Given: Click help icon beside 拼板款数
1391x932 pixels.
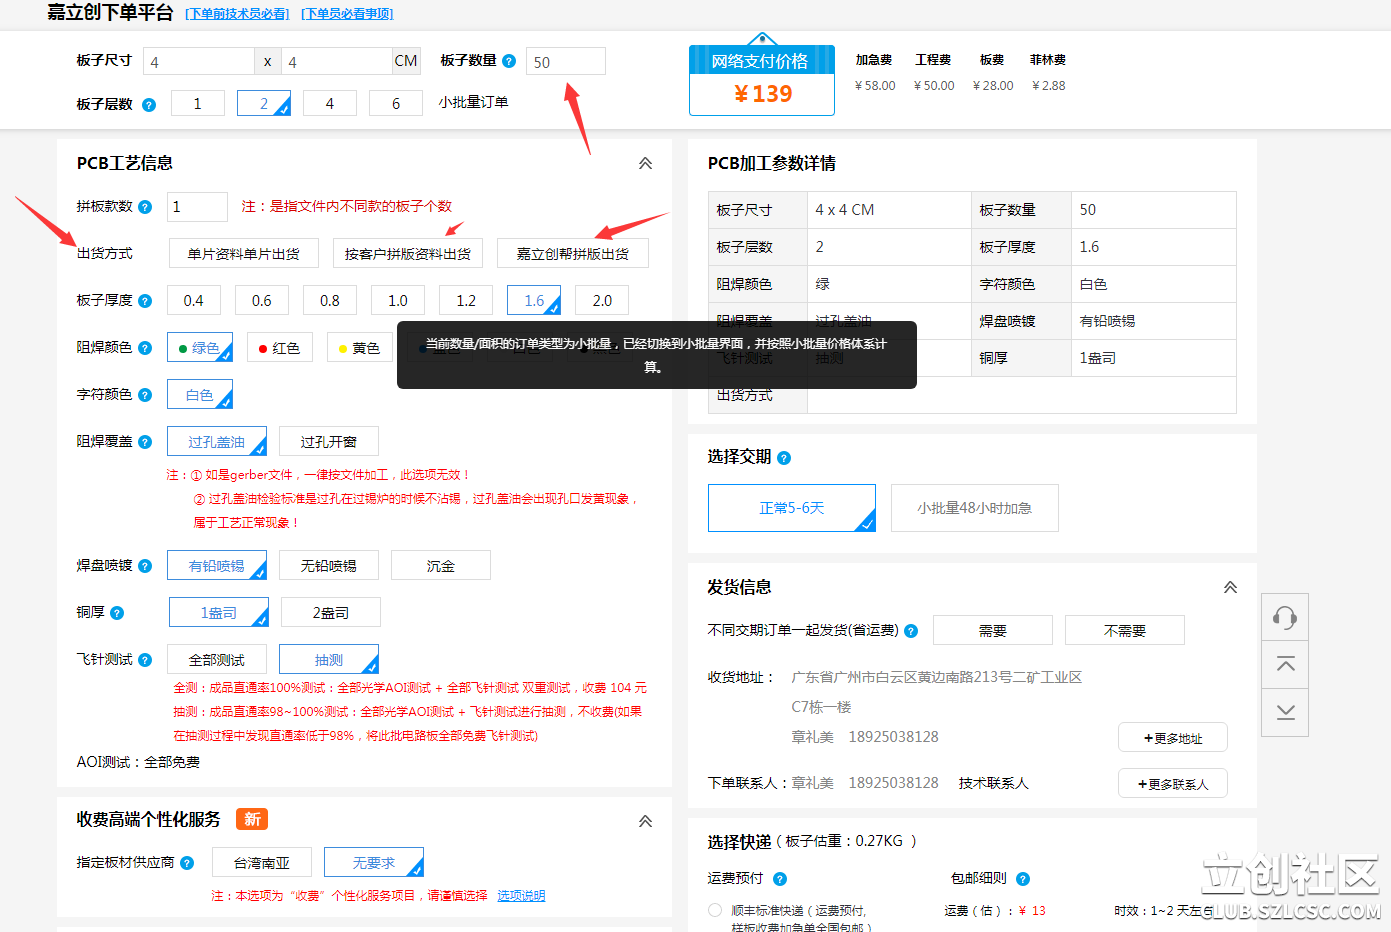Looking at the screenshot, I should click(x=145, y=207).
